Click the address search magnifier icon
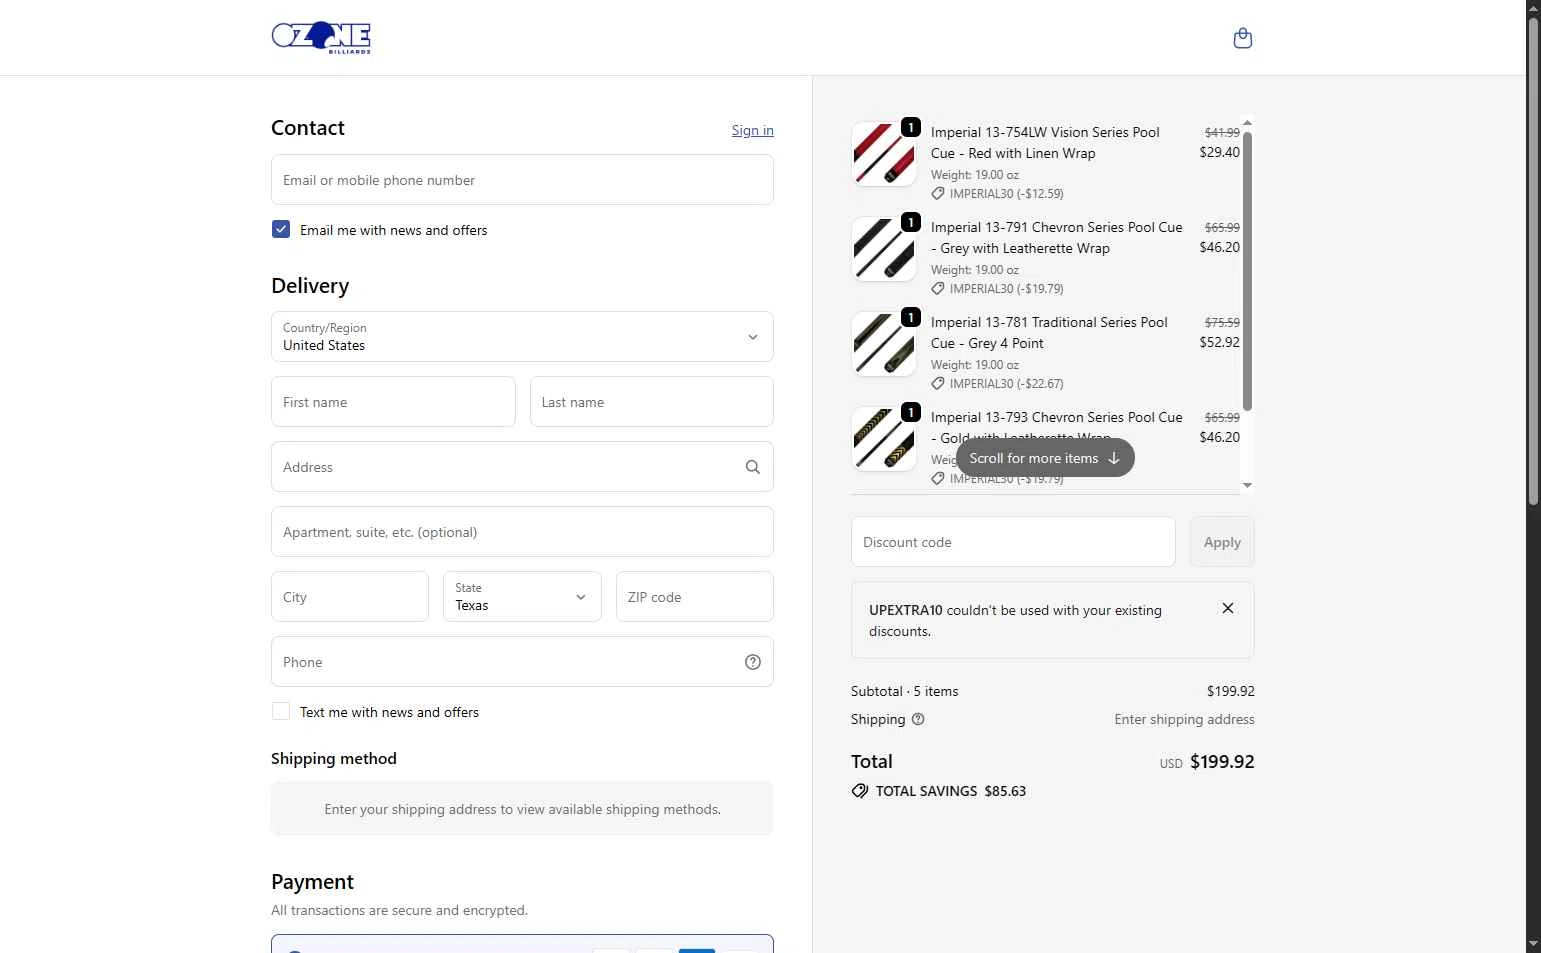Image resolution: width=1541 pixels, height=953 pixels. 753,467
